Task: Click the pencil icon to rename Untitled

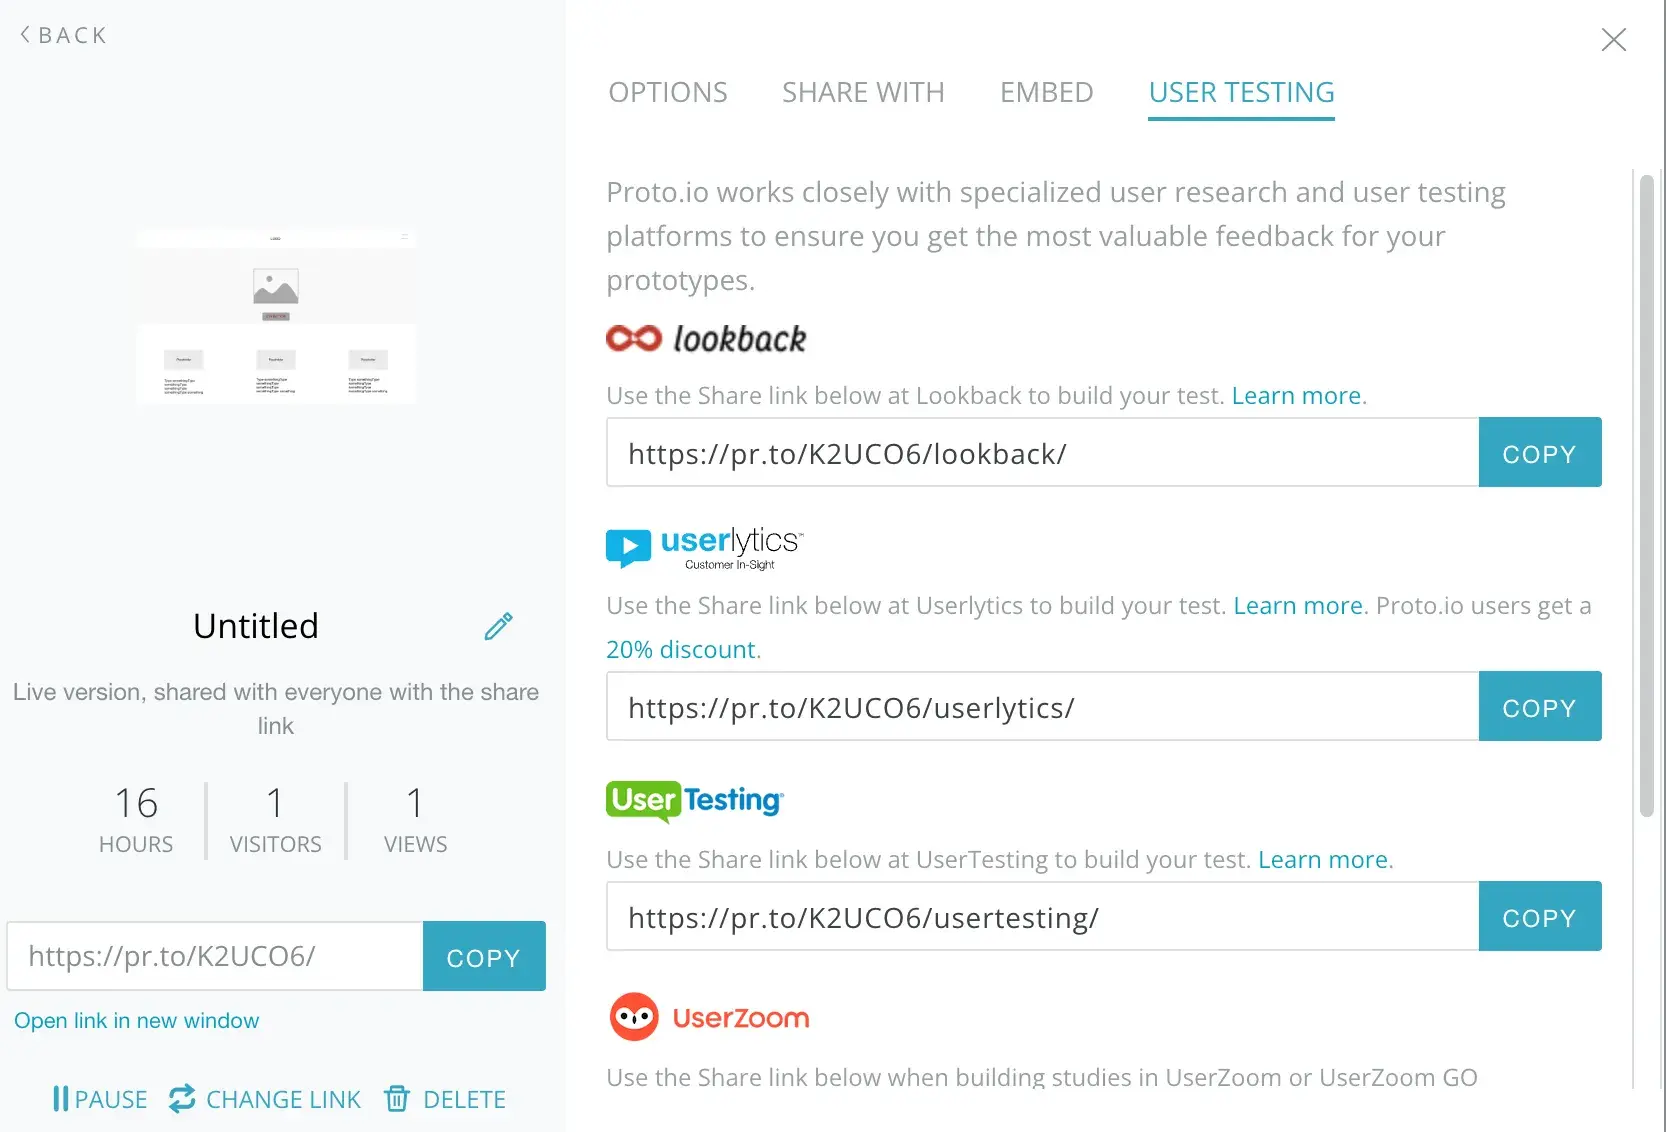Action: tap(498, 626)
